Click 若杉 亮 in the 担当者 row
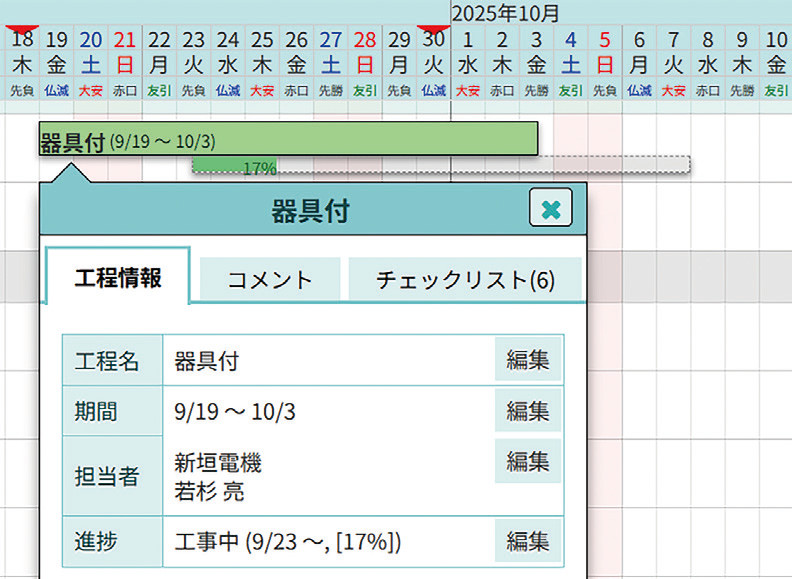Screen dimensions: 792x579 (x=209, y=491)
